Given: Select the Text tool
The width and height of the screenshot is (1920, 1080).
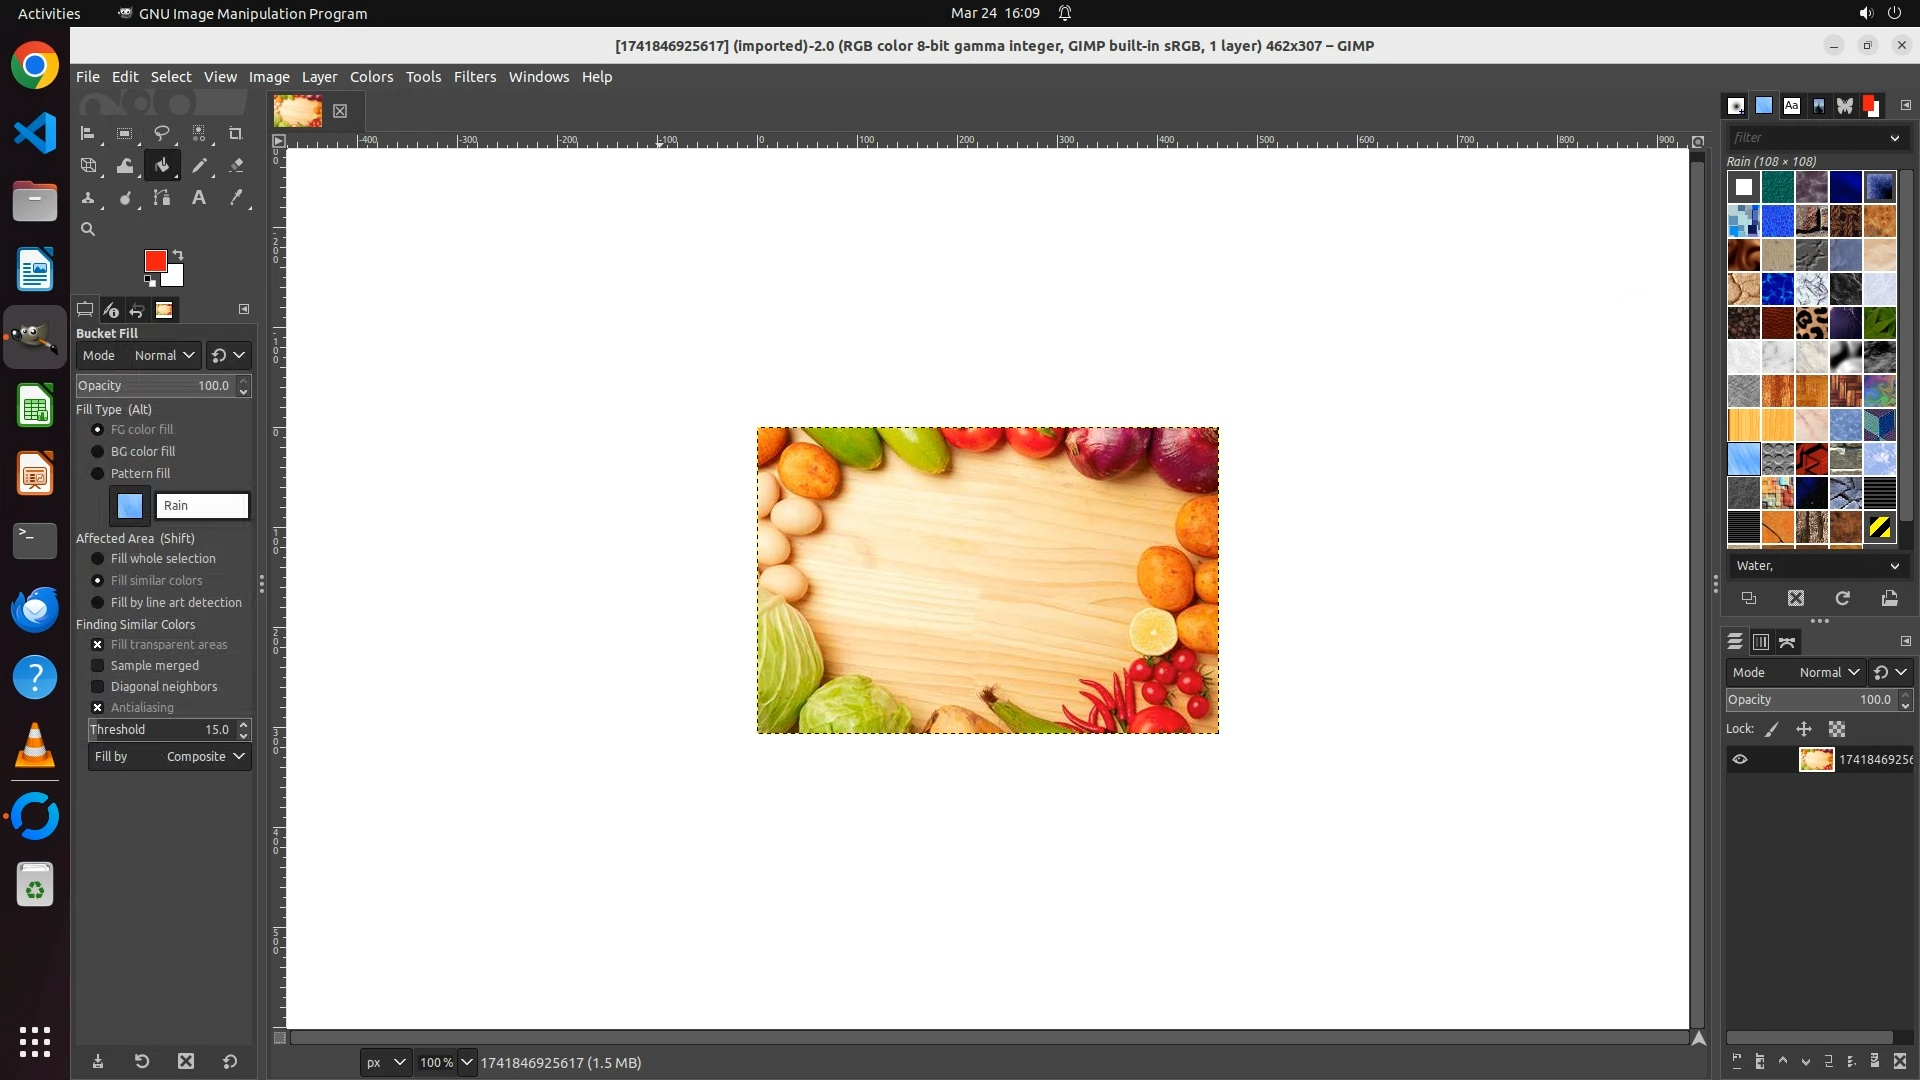Looking at the screenshot, I should click(199, 198).
